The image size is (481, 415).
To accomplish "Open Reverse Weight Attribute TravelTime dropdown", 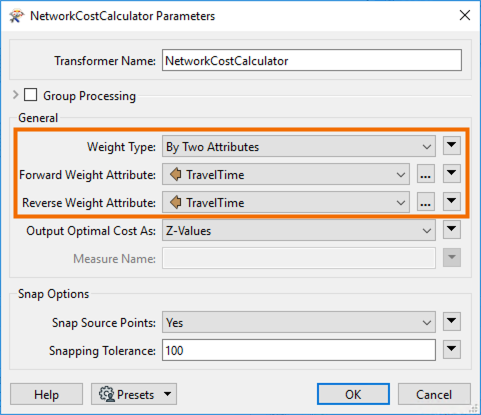I will (286, 202).
